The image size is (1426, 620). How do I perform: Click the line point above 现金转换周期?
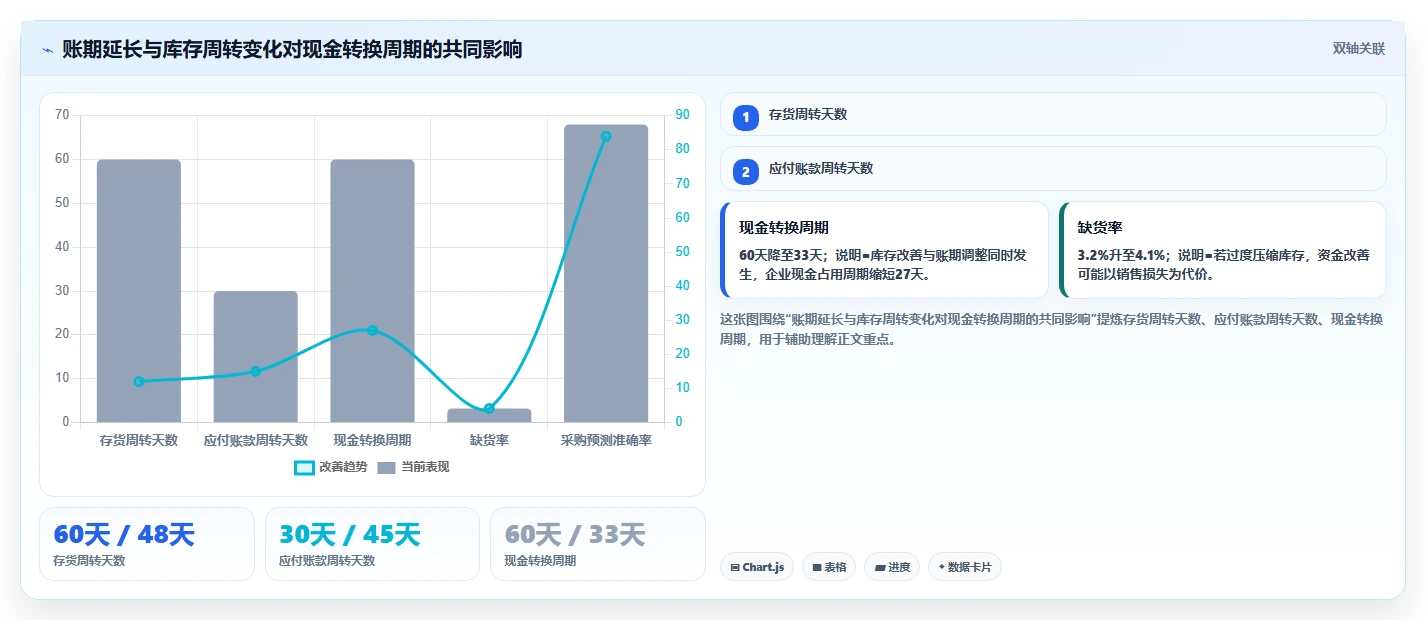point(372,330)
